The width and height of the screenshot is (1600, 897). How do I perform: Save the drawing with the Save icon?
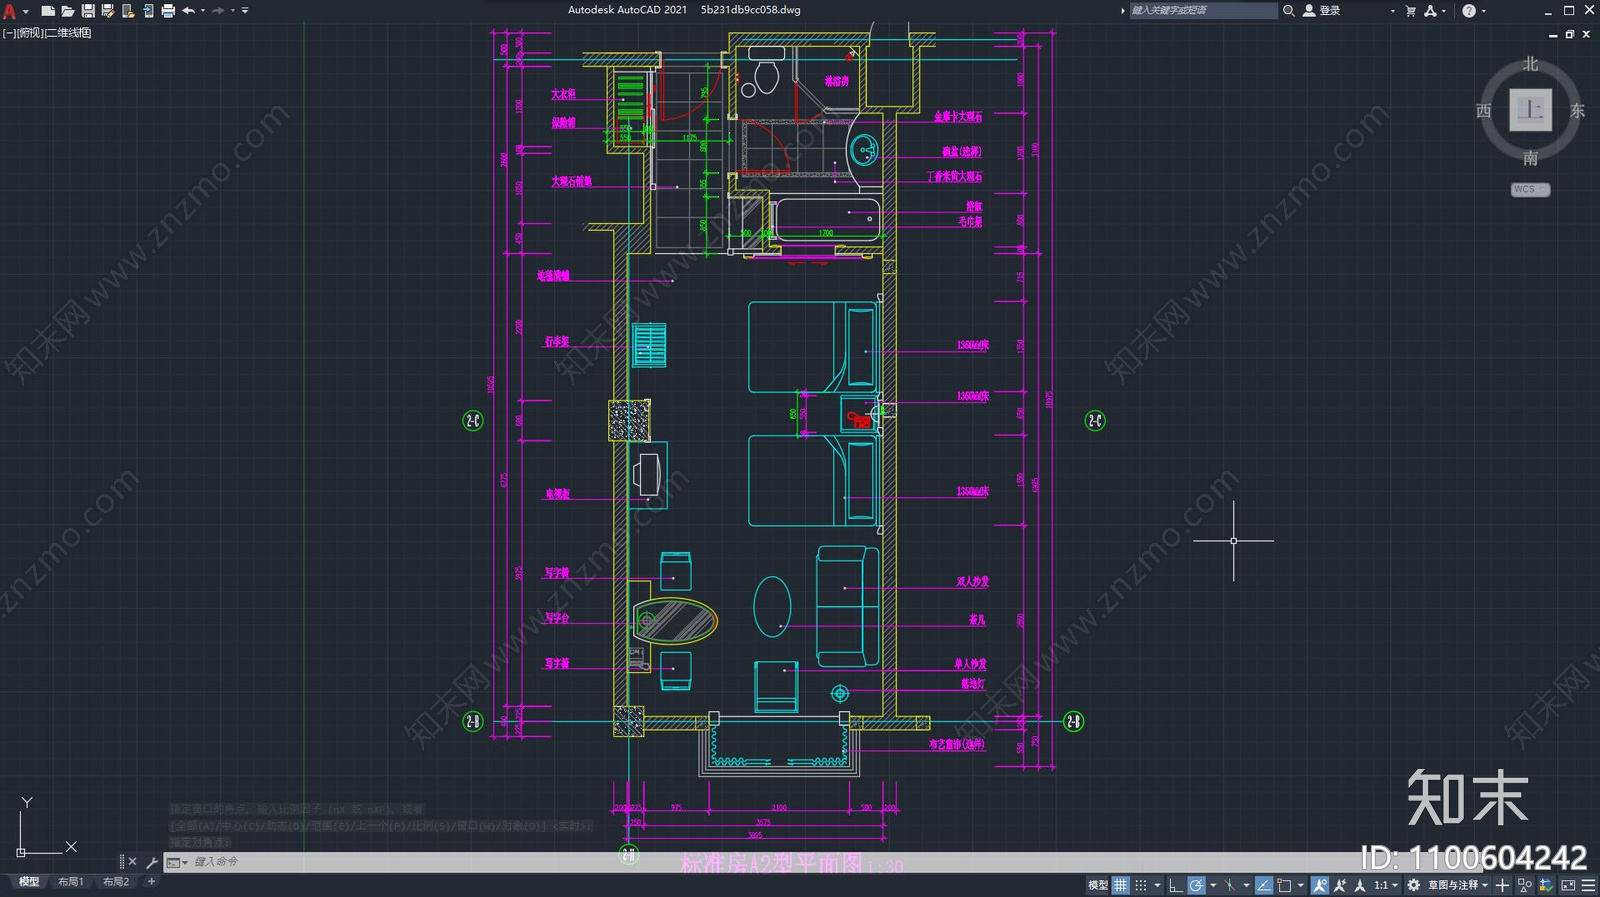(x=88, y=10)
